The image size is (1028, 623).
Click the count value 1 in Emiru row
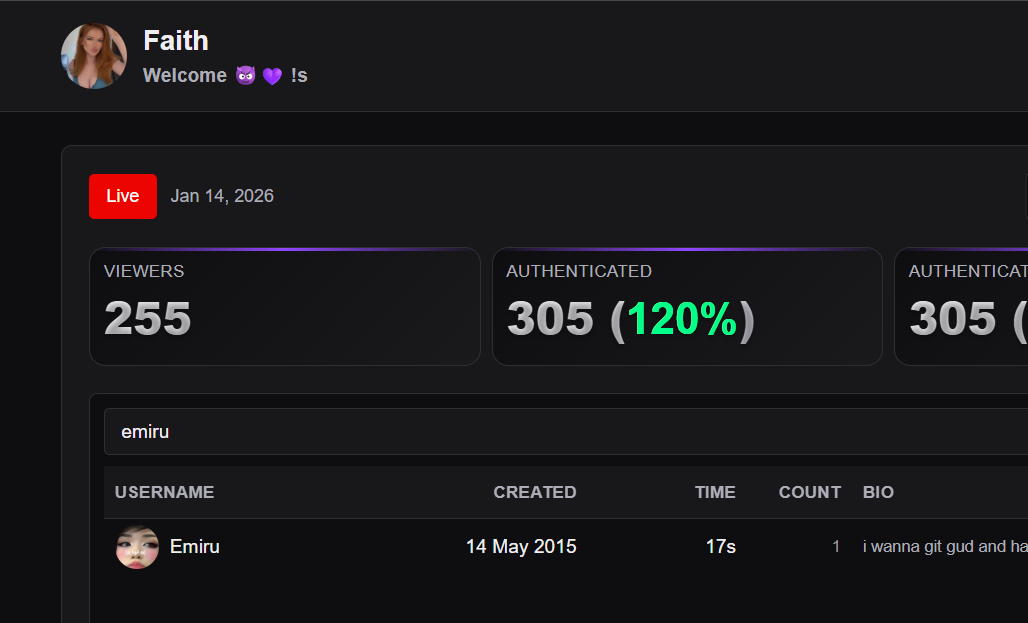[836, 546]
